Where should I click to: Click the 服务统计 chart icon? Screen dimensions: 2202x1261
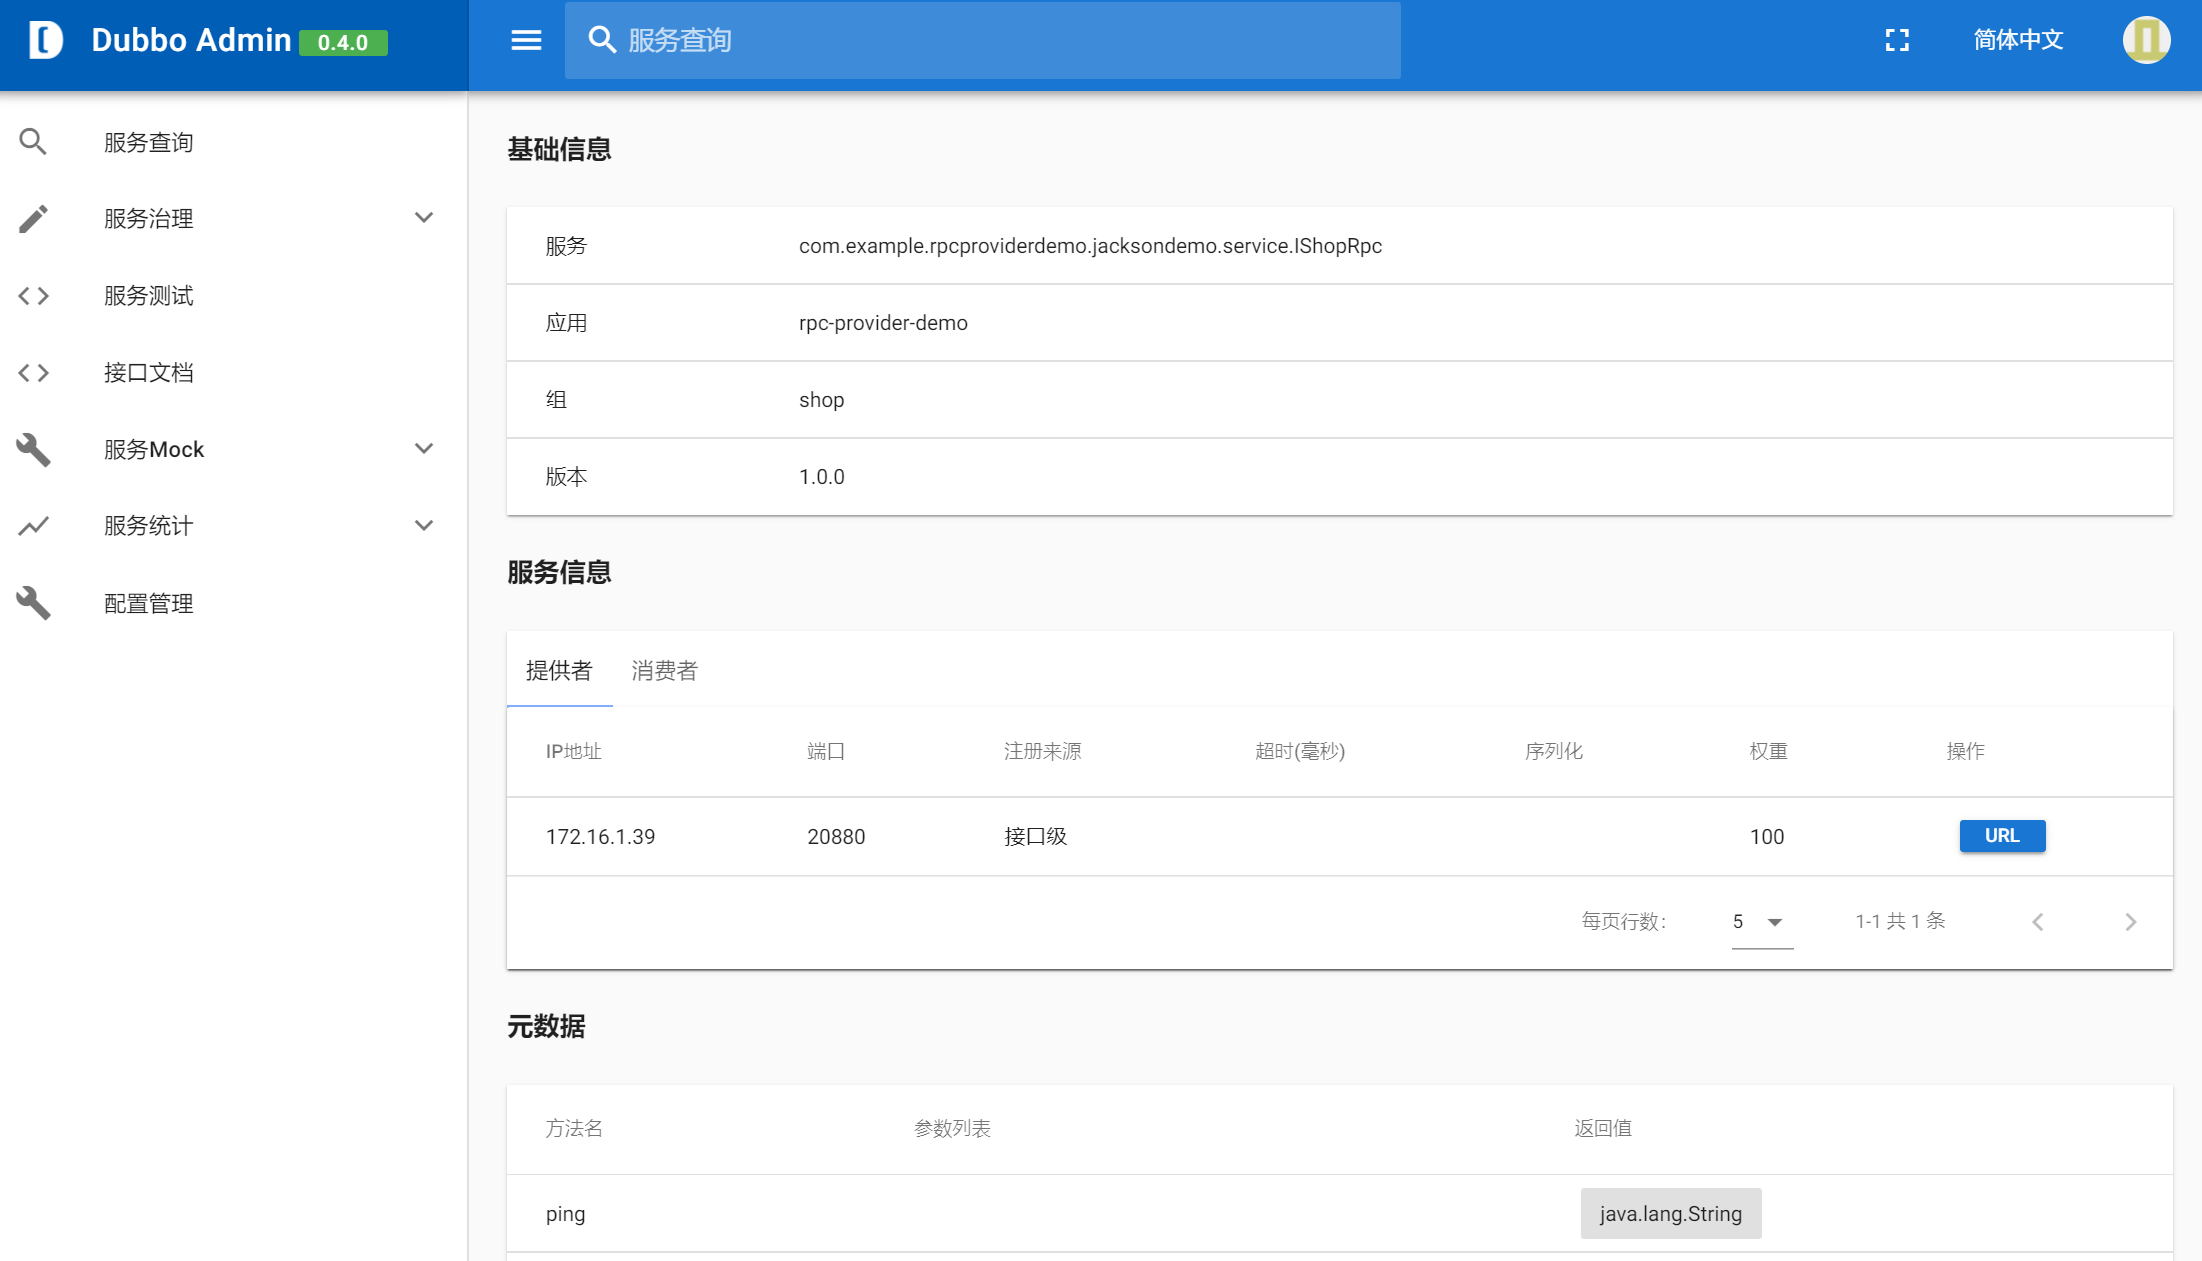(33, 525)
